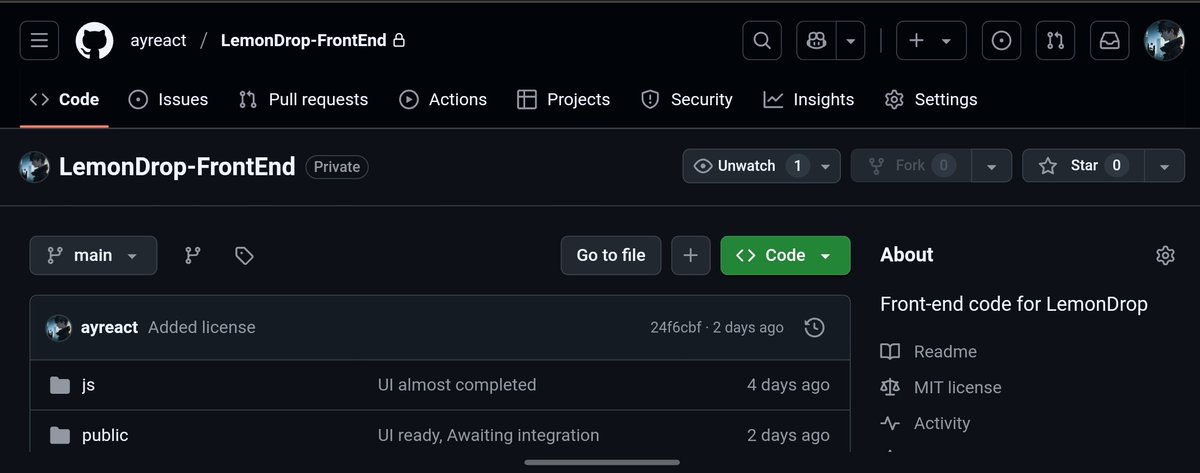This screenshot has height=473, width=1200.
Task: Click the Front-end code for LemonDrop description
Action: [1014, 304]
